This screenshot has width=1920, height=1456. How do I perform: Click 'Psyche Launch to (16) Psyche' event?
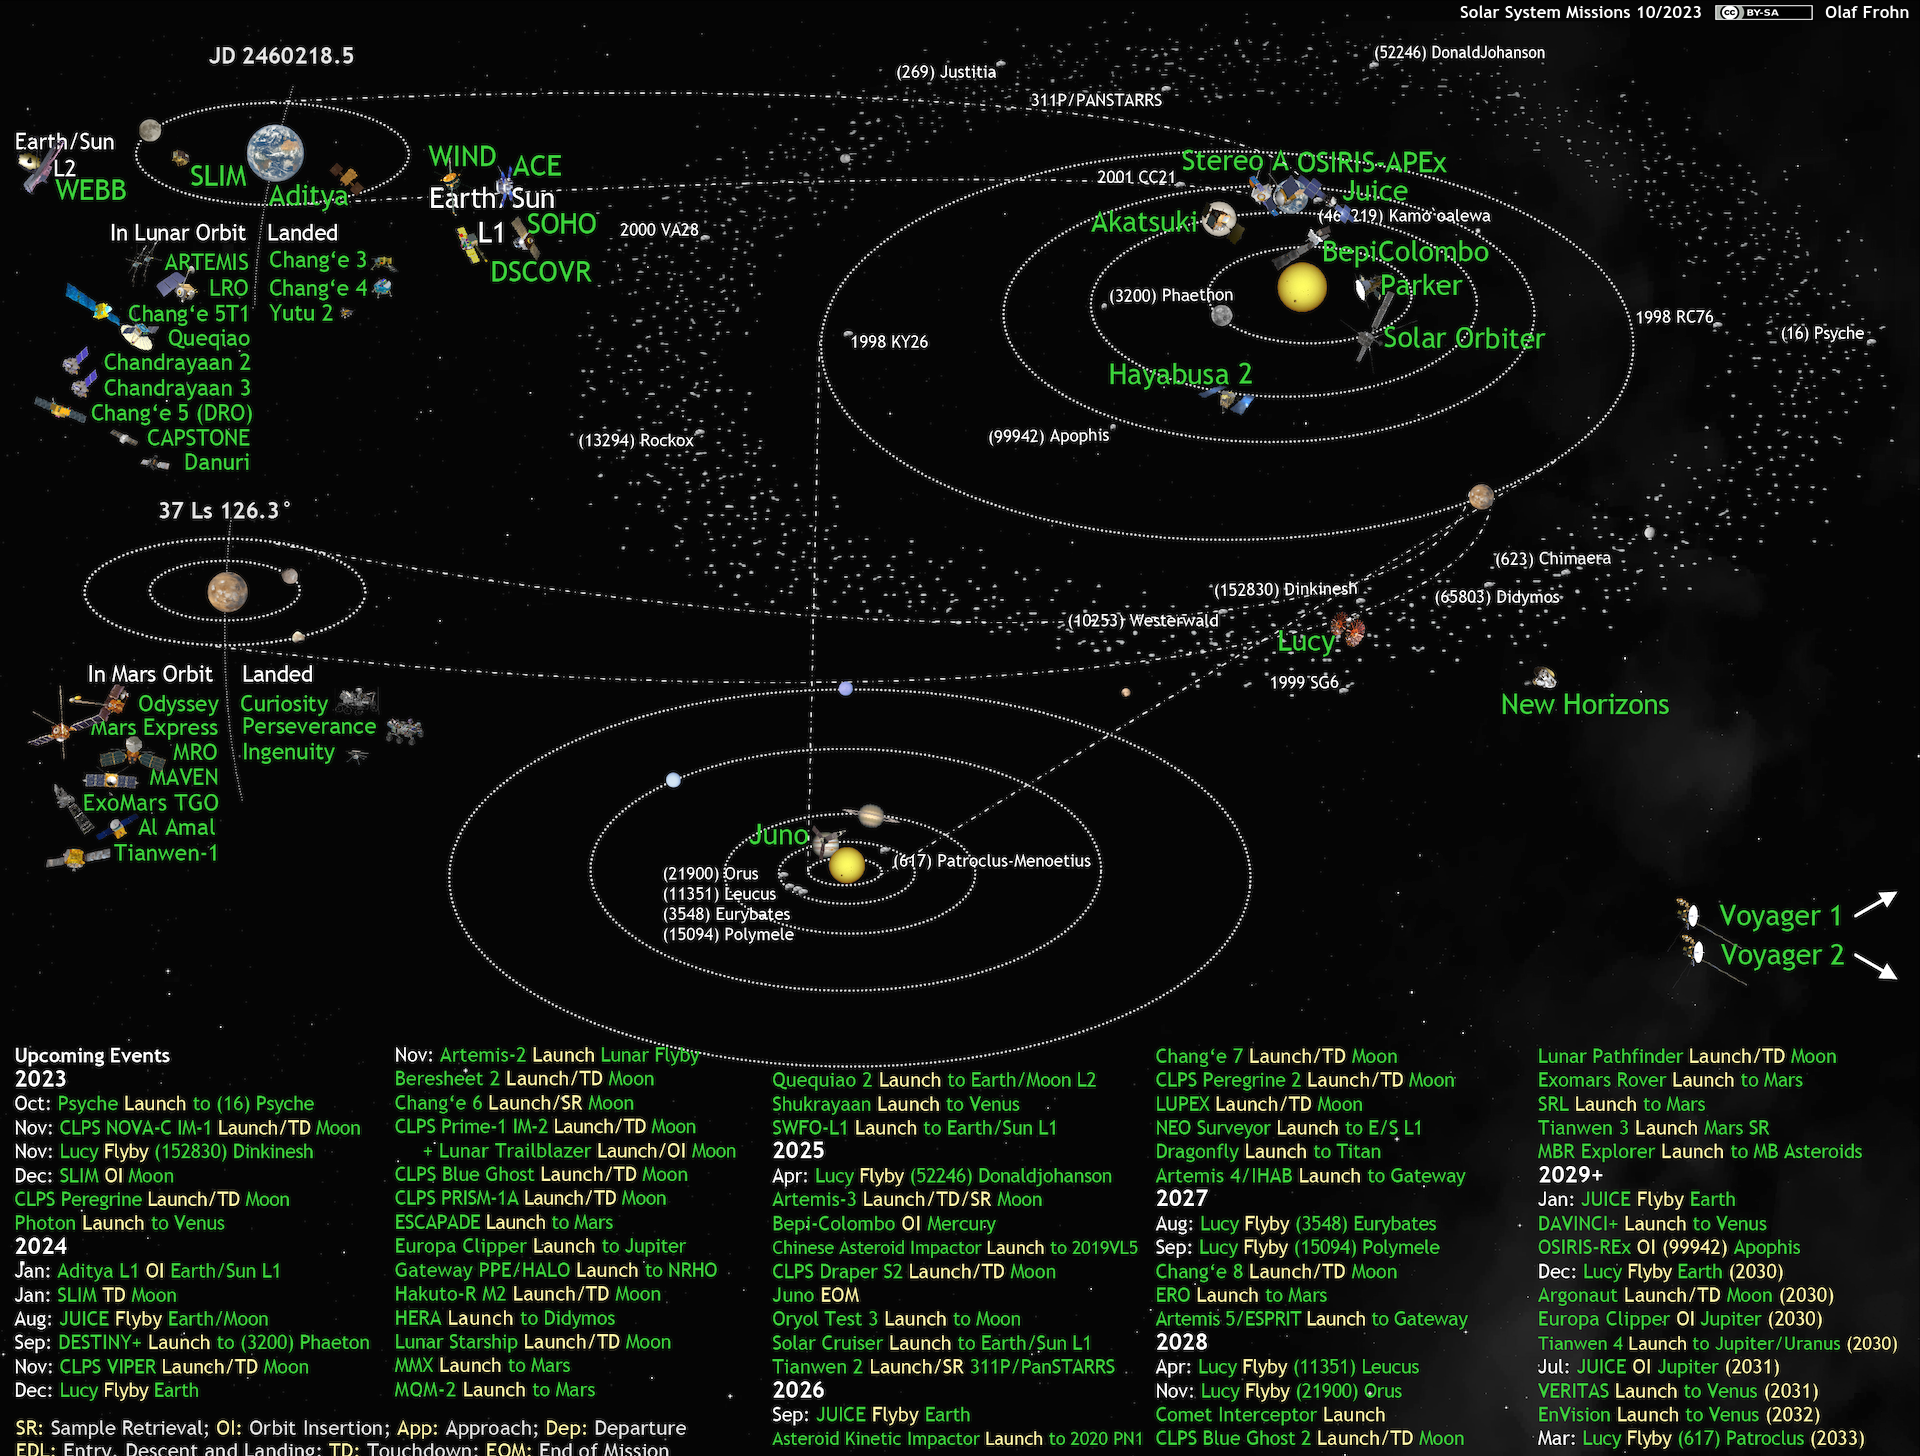(x=186, y=1103)
